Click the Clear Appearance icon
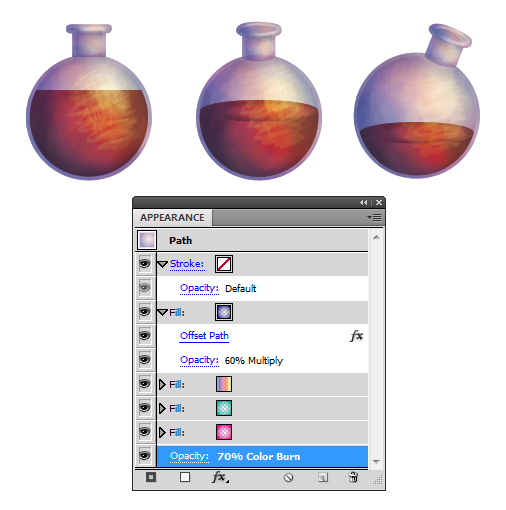Viewport: 506px width, 510px height. click(288, 477)
